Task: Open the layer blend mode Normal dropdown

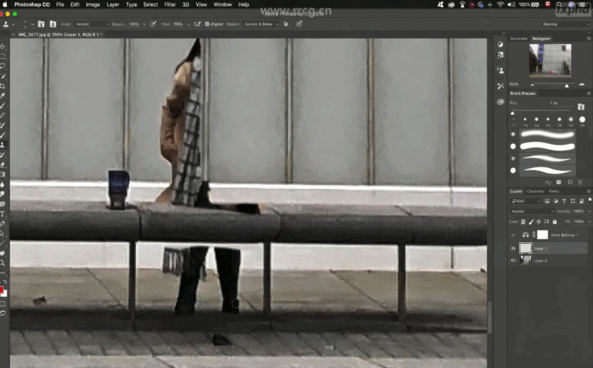Action: pyautogui.click(x=532, y=211)
